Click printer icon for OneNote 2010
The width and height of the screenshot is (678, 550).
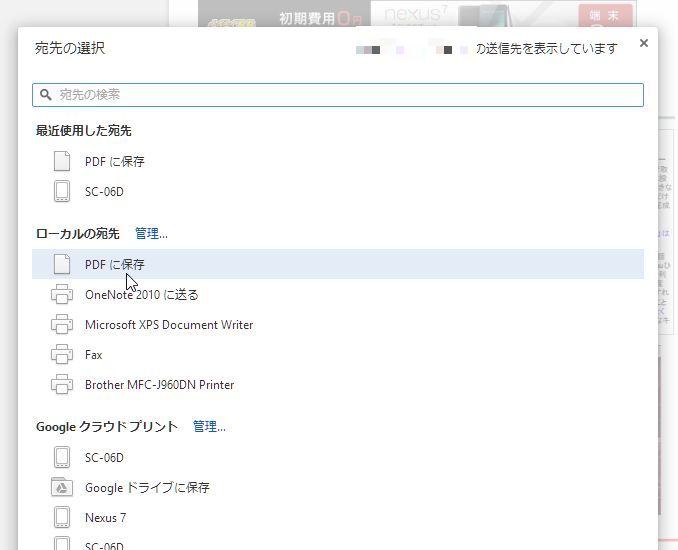click(x=62, y=294)
